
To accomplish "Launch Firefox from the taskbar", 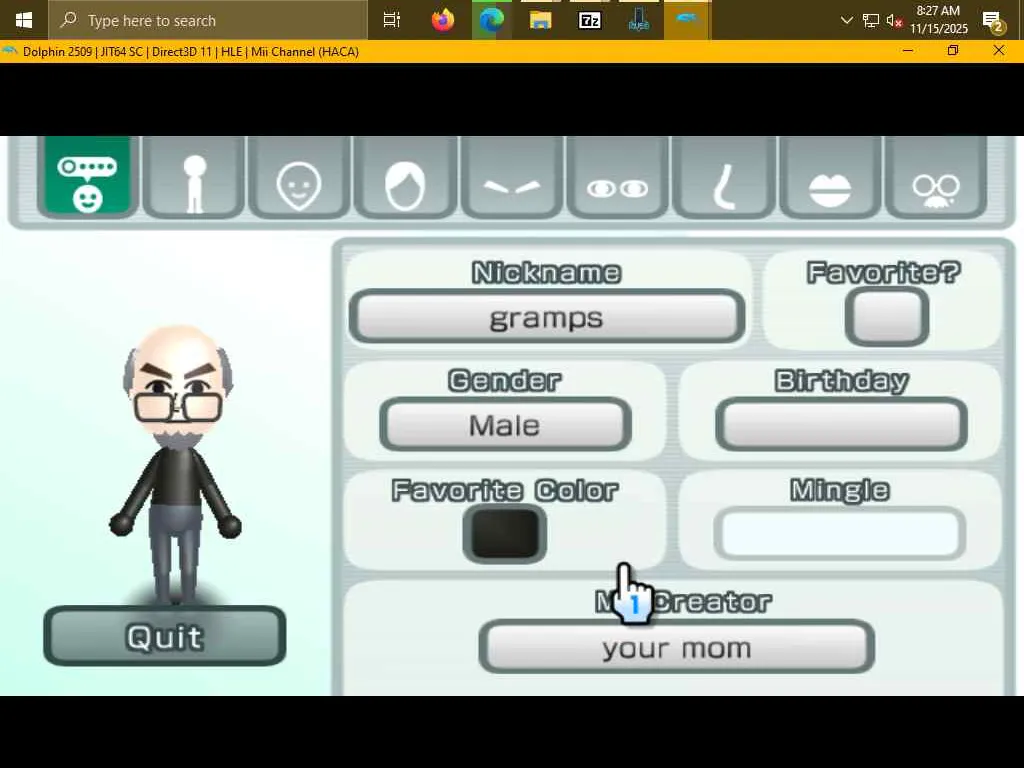I will coord(443,20).
